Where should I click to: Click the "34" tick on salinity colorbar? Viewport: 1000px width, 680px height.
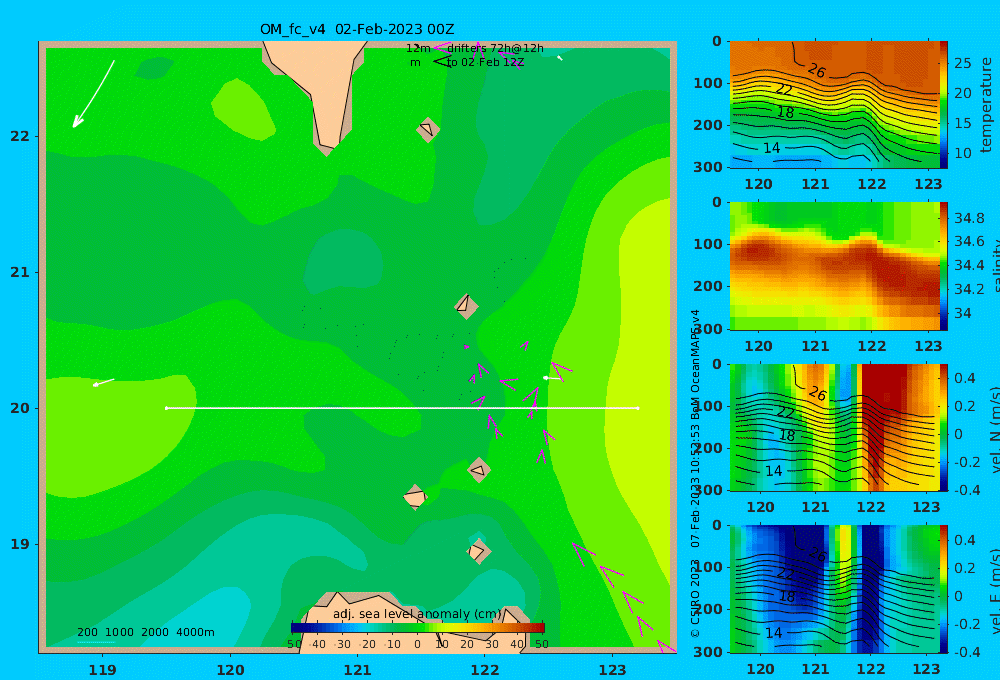962,313
